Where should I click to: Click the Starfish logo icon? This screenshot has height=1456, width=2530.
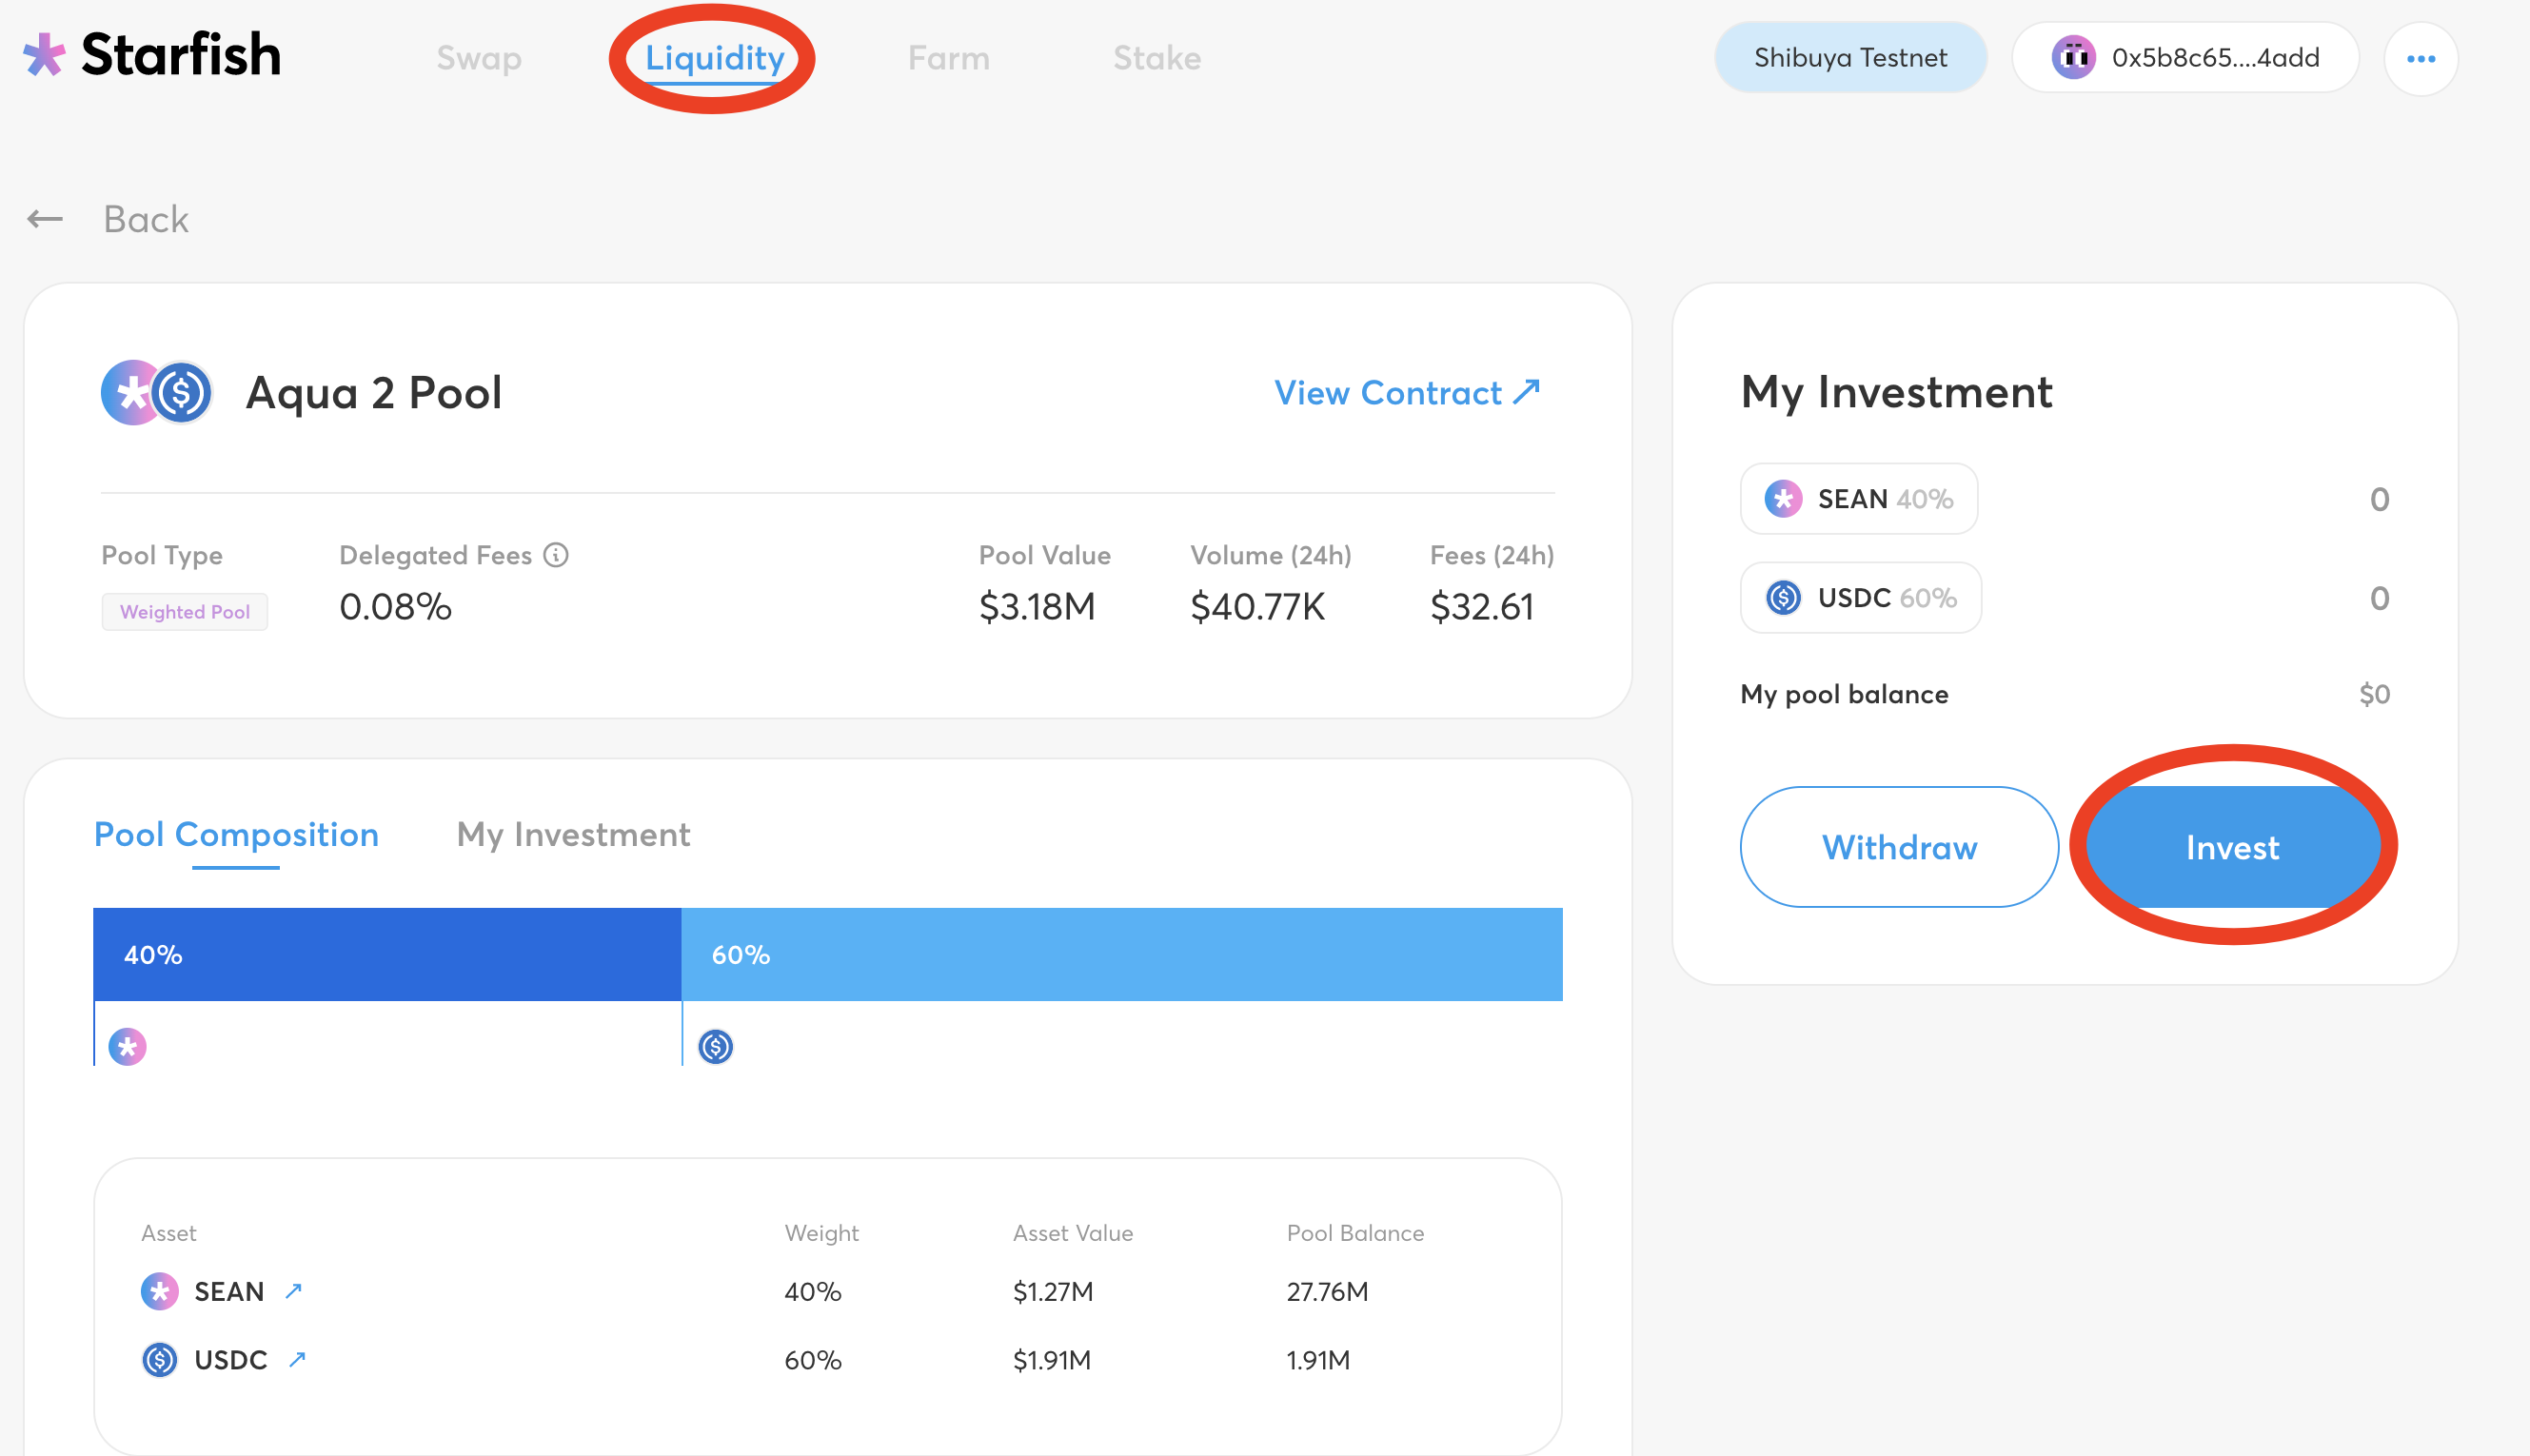[x=44, y=55]
